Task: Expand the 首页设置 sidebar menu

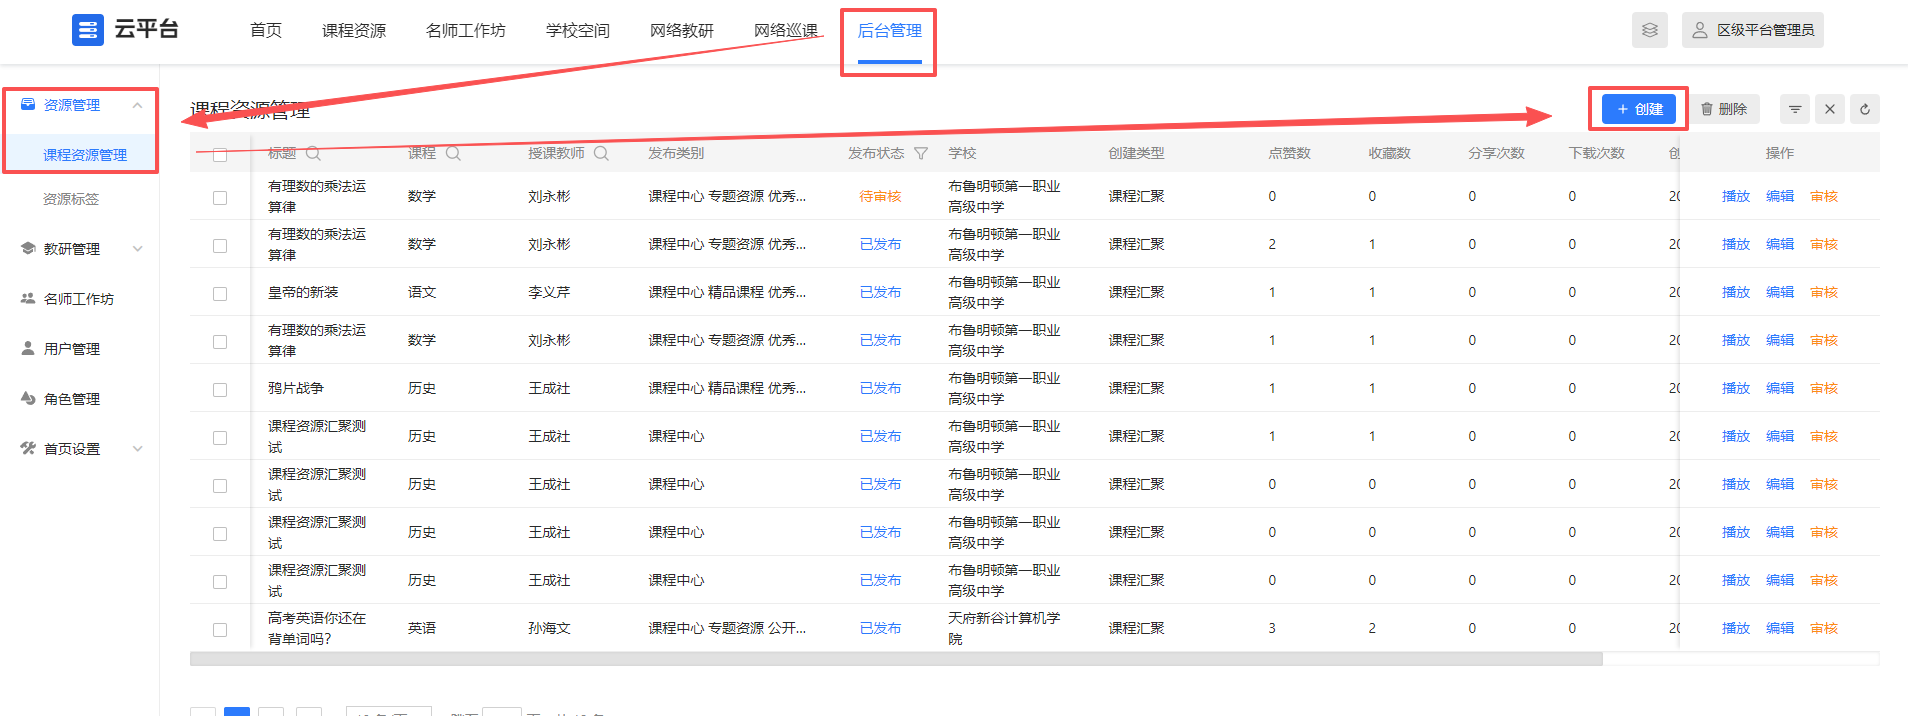Action: (138, 449)
